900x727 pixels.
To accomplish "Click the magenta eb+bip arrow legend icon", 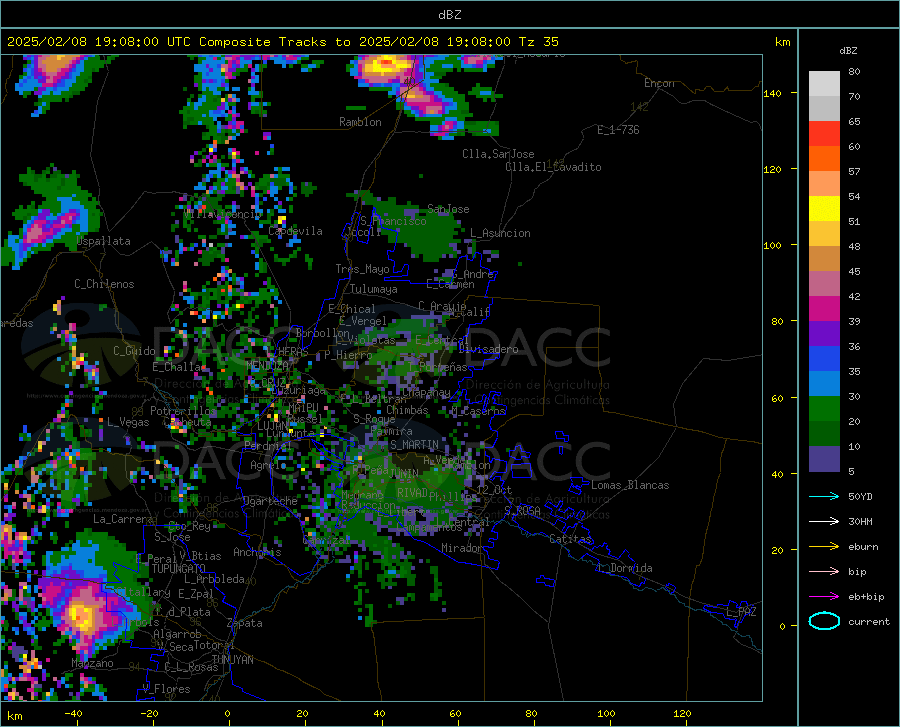I will coord(824,597).
